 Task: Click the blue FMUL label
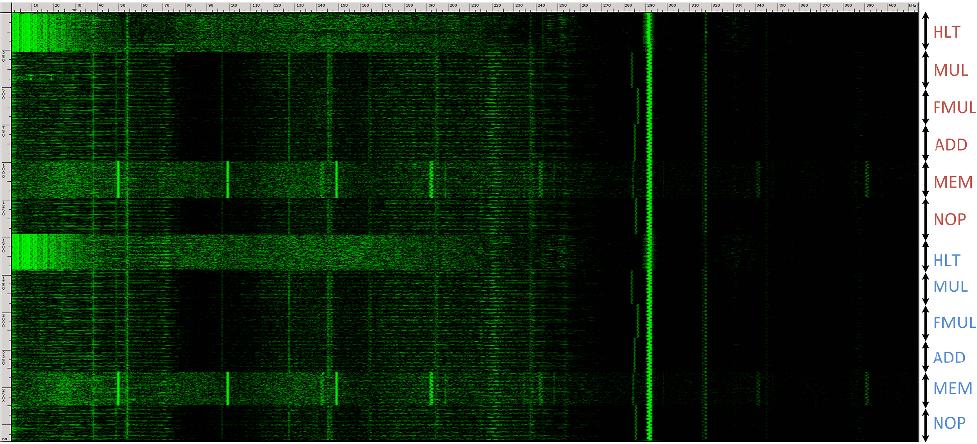[953, 322]
